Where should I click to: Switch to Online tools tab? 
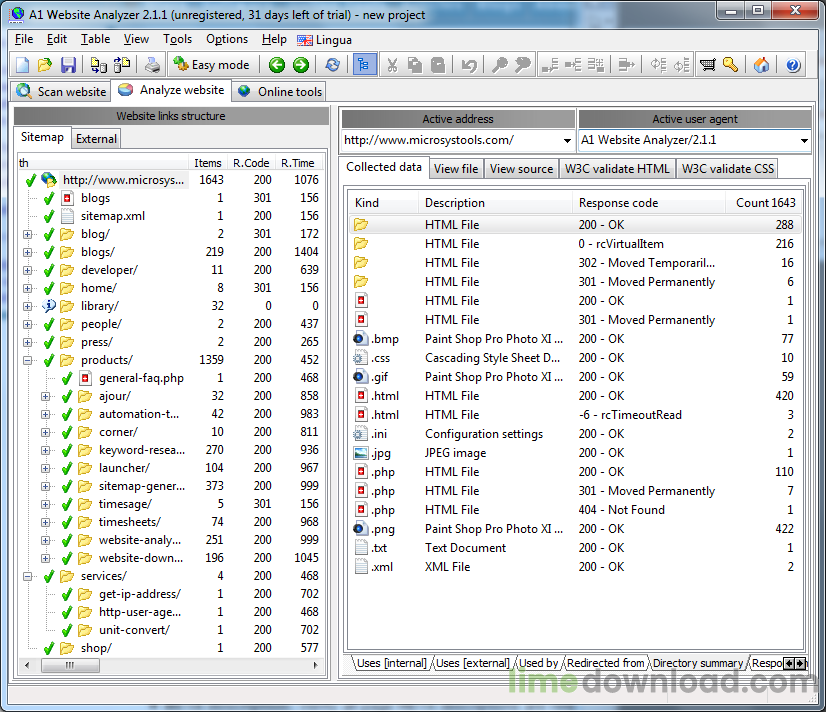click(280, 92)
